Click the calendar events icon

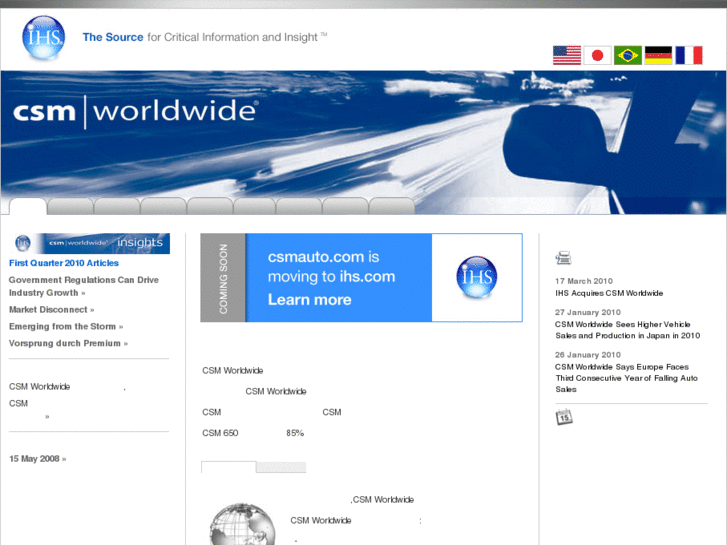pyautogui.click(x=564, y=417)
